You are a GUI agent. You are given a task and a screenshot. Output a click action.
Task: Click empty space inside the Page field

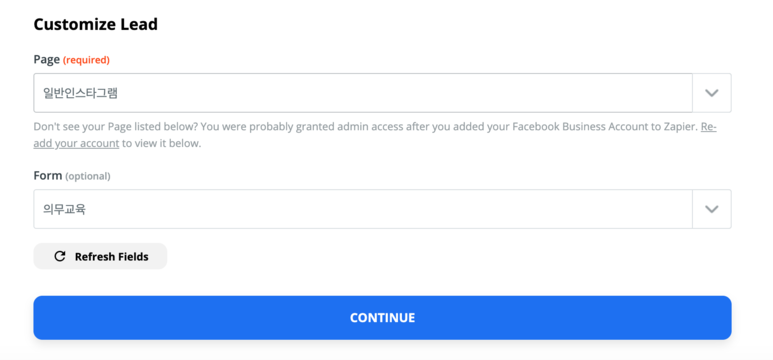(394, 93)
